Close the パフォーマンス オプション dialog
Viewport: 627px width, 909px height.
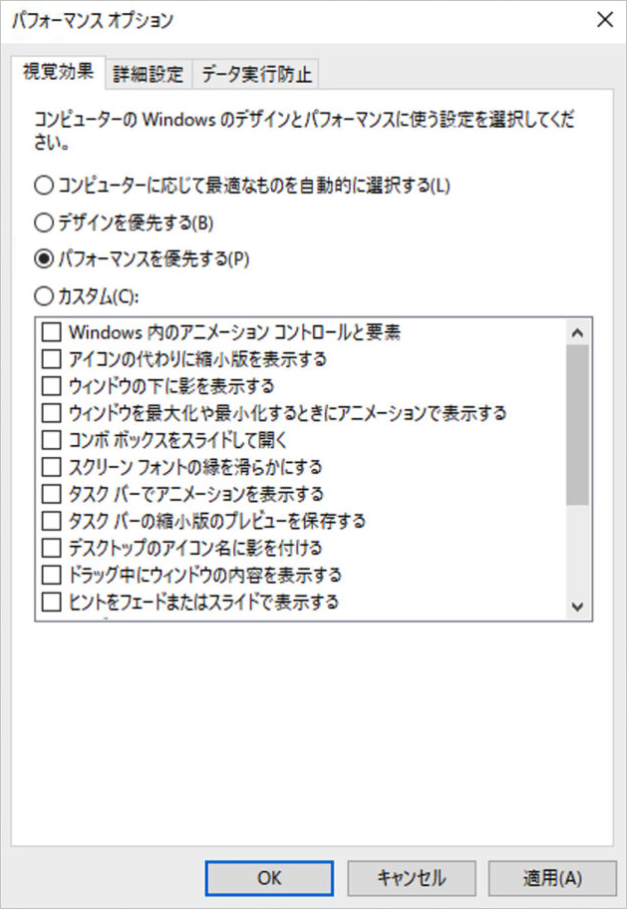pos(603,19)
